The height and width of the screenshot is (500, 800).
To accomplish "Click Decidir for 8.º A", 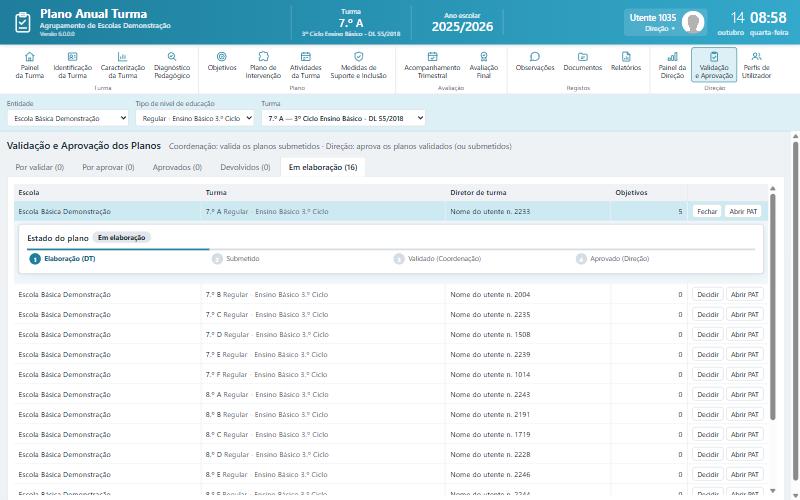I will pyautogui.click(x=708, y=394).
